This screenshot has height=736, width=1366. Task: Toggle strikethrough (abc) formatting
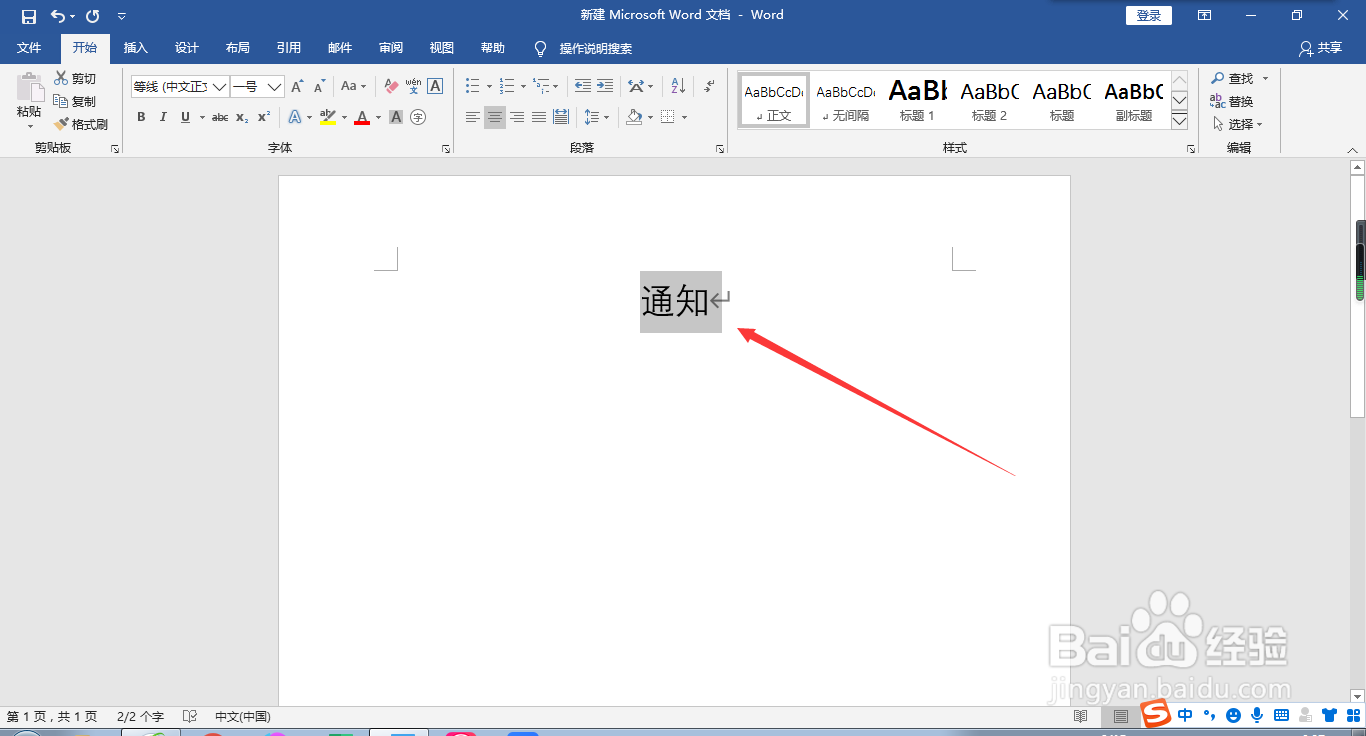click(220, 117)
